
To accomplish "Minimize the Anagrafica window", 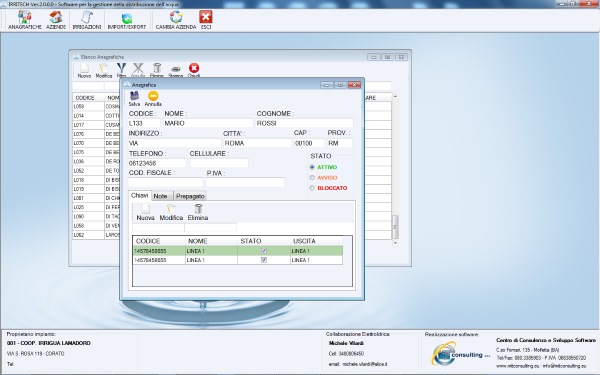I will [326, 85].
